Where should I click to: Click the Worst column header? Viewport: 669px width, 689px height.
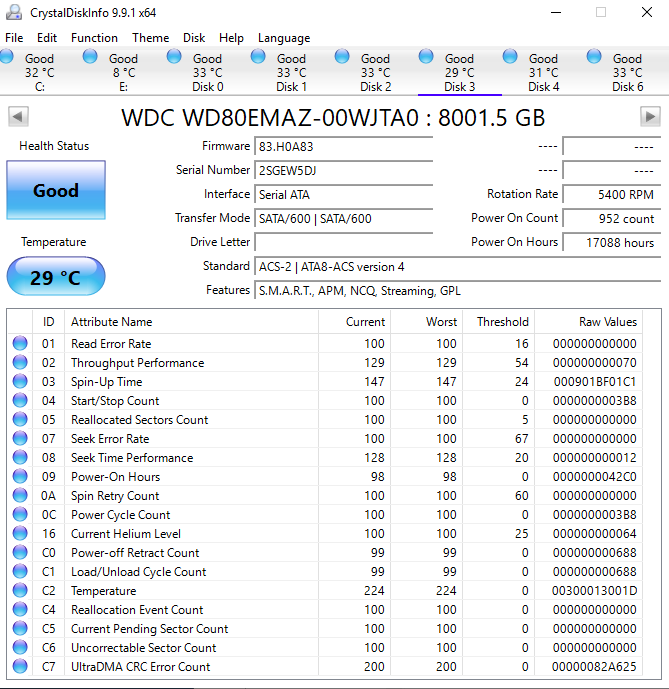click(x=426, y=322)
